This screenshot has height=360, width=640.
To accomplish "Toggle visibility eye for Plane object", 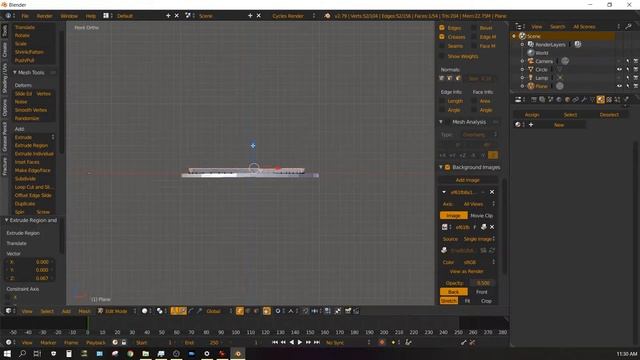I will 619,86.
